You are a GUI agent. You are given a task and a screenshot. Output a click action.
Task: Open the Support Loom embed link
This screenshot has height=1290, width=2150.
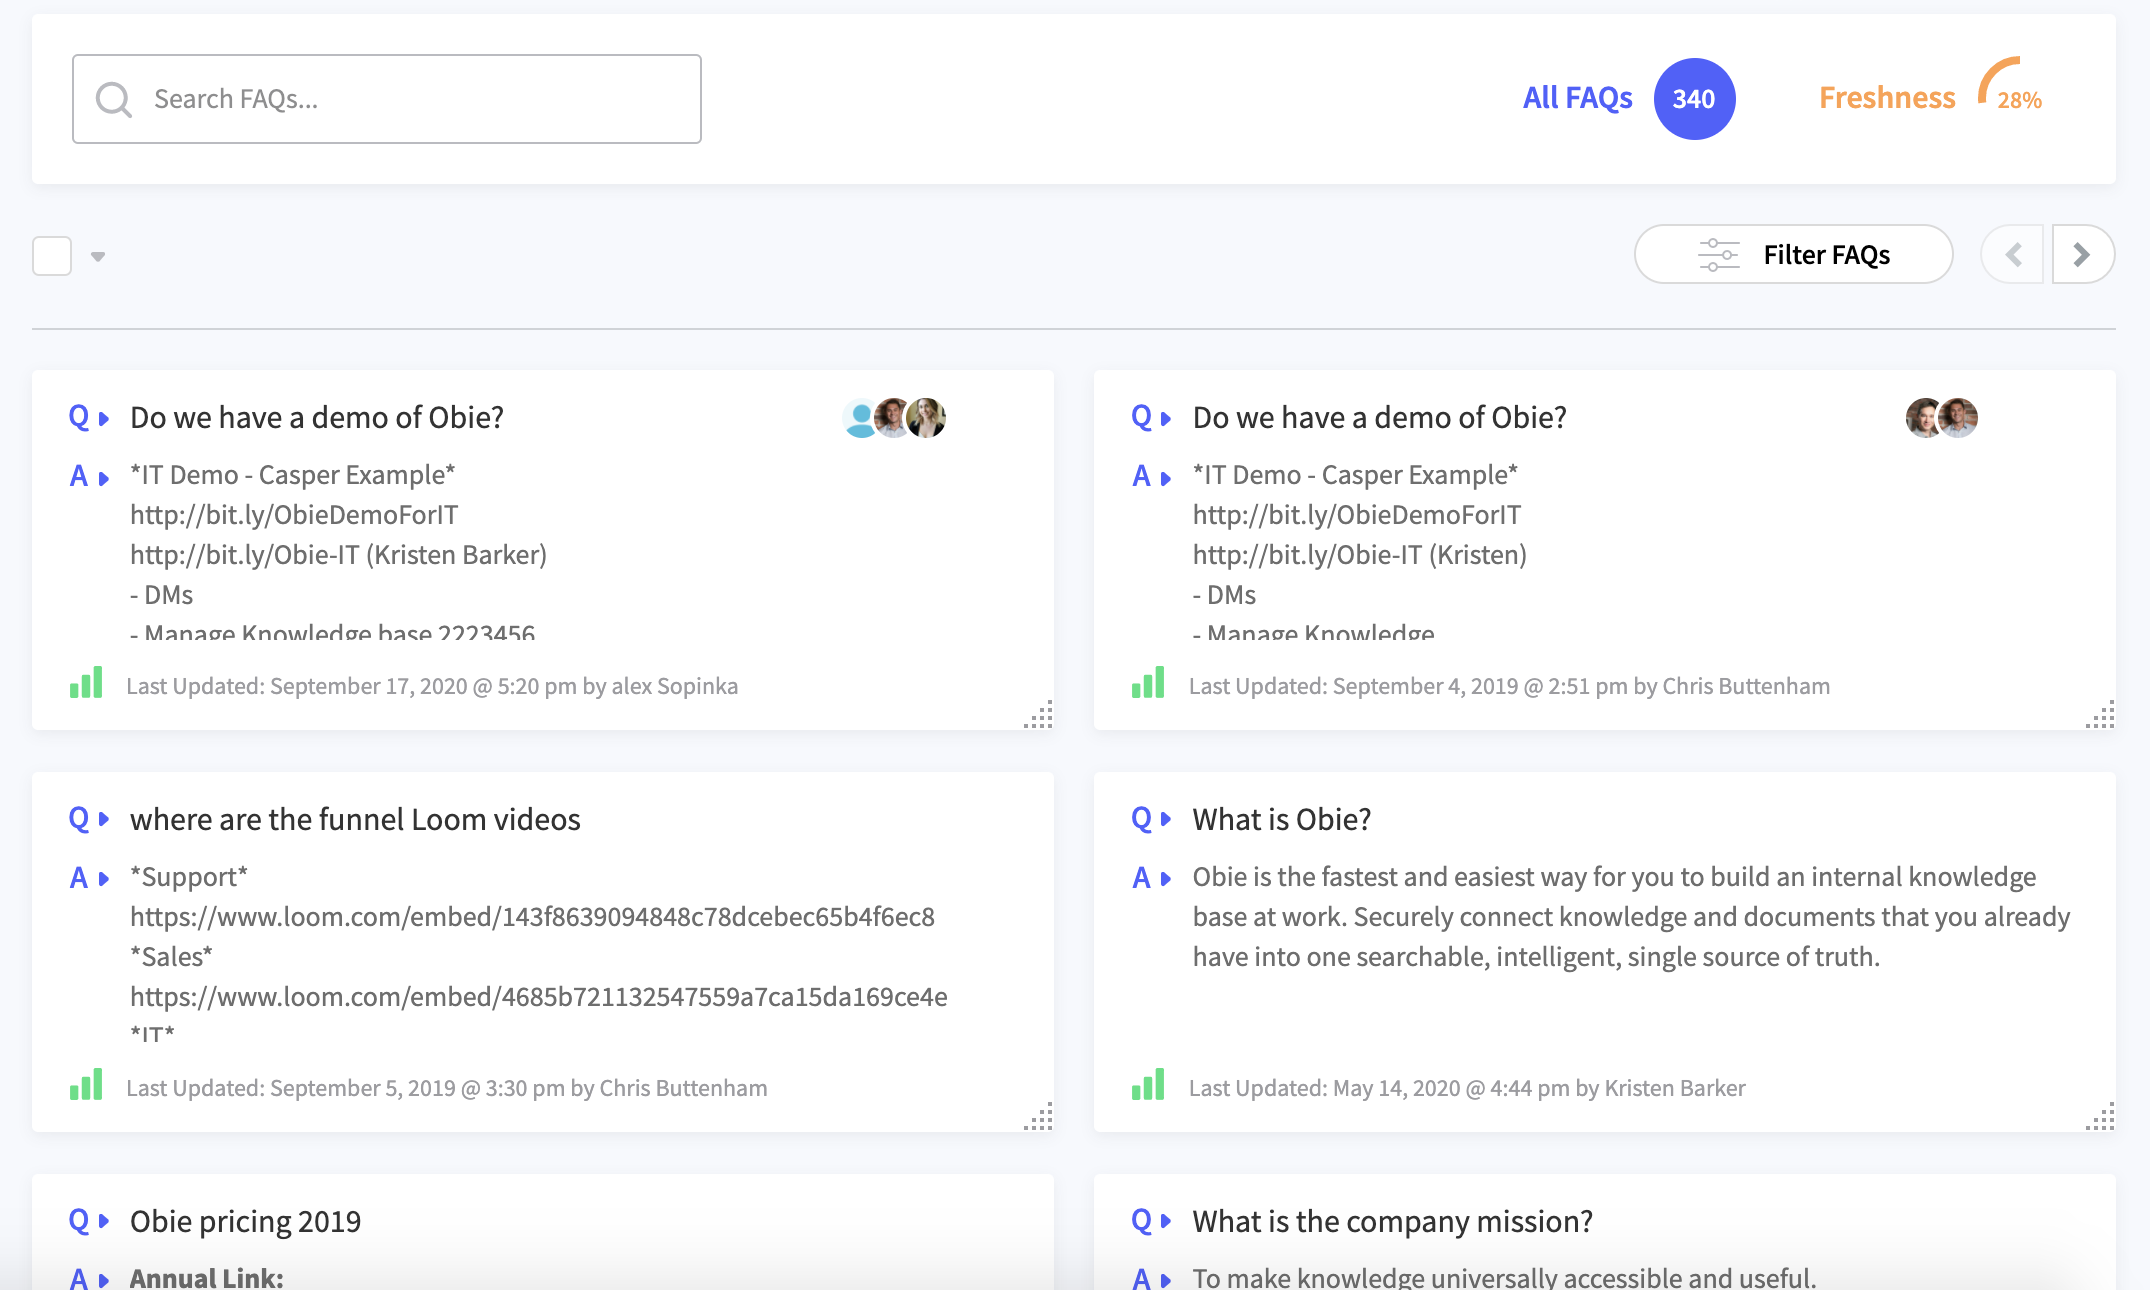532,917
